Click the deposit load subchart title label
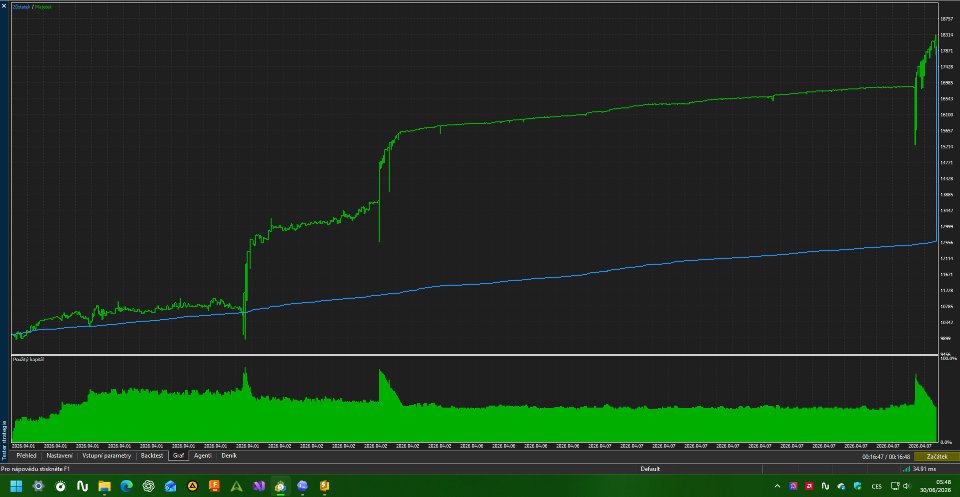 point(30,359)
